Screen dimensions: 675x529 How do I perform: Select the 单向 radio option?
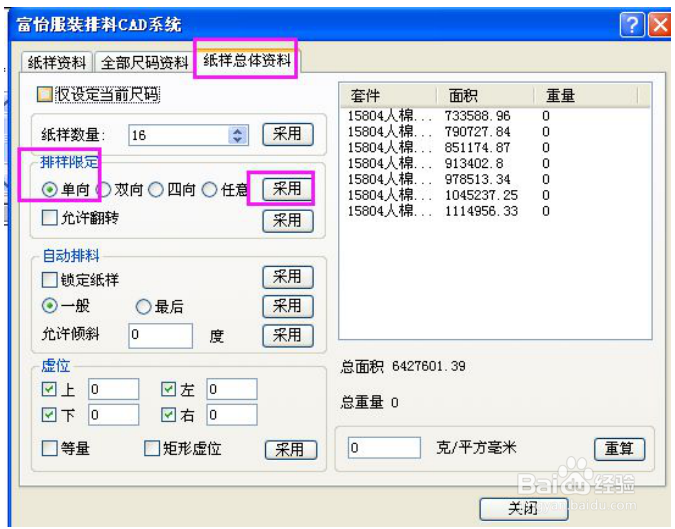pyautogui.click(x=50, y=189)
